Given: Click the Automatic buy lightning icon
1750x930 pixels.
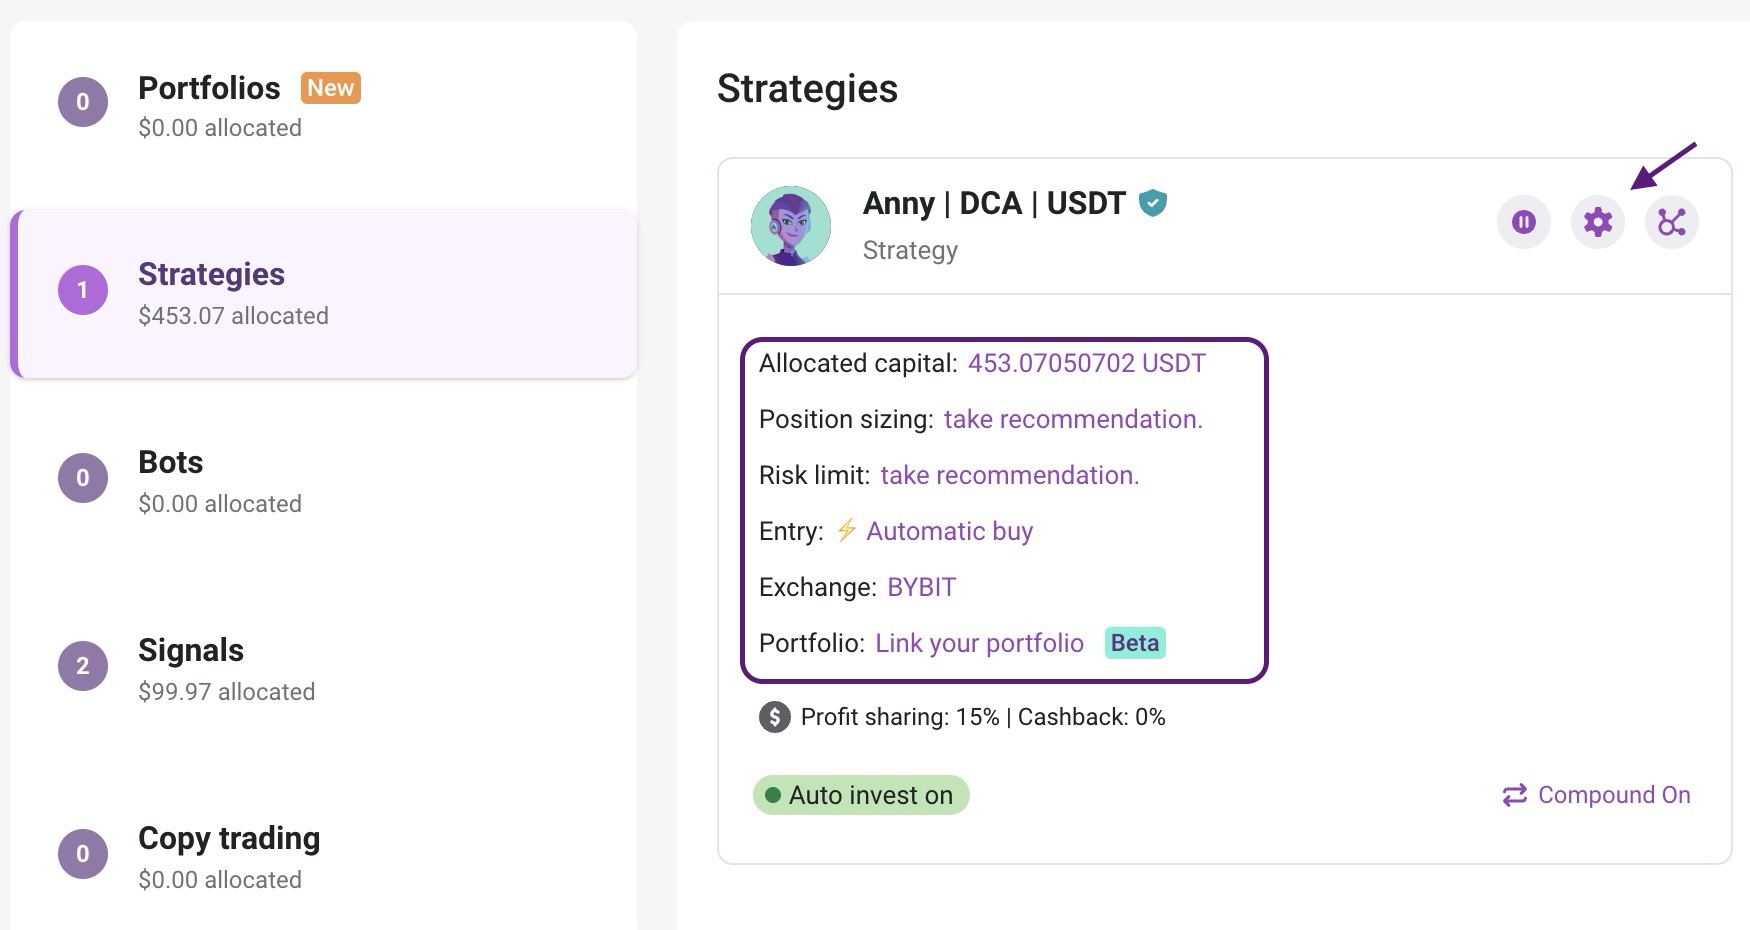Looking at the screenshot, I should (846, 530).
